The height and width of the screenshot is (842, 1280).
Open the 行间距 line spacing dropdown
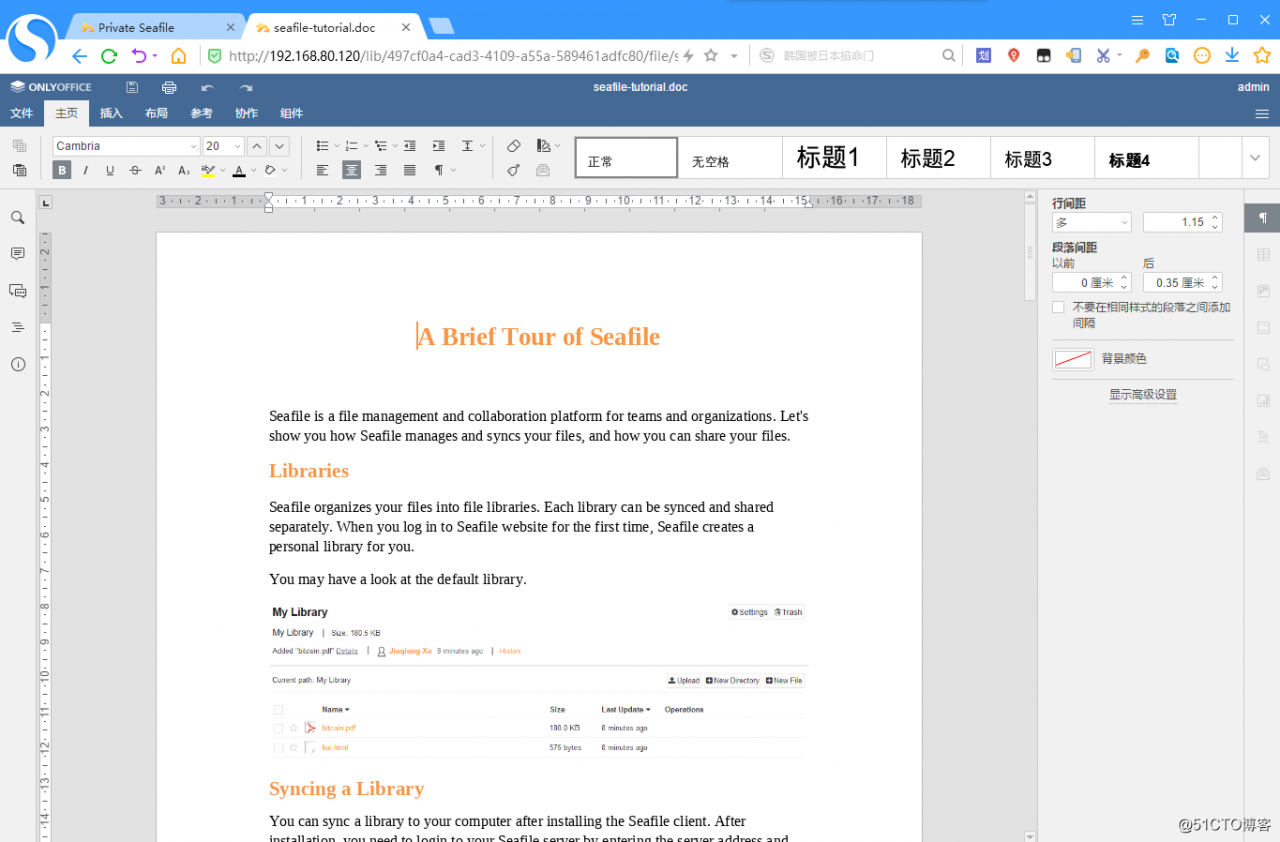point(1090,221)
